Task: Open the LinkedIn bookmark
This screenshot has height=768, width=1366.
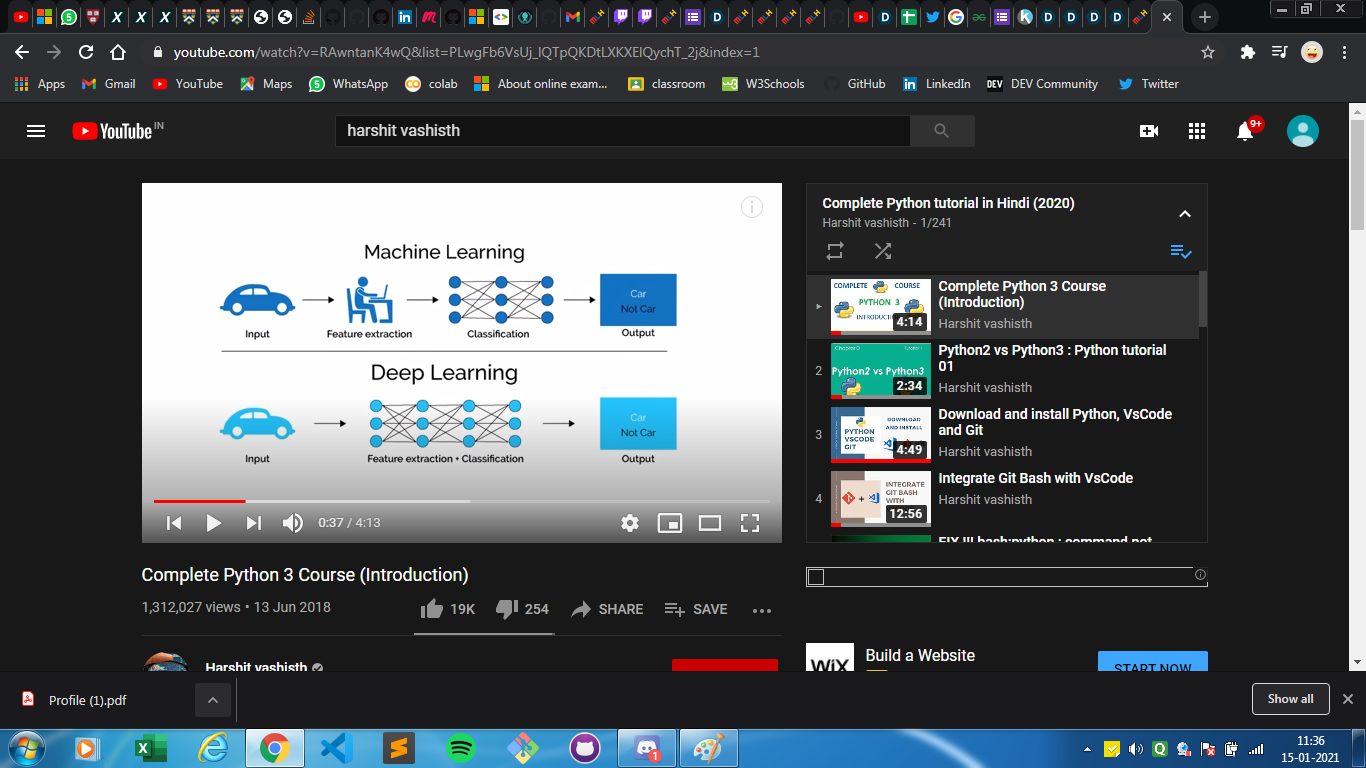Action: (937, 84)
